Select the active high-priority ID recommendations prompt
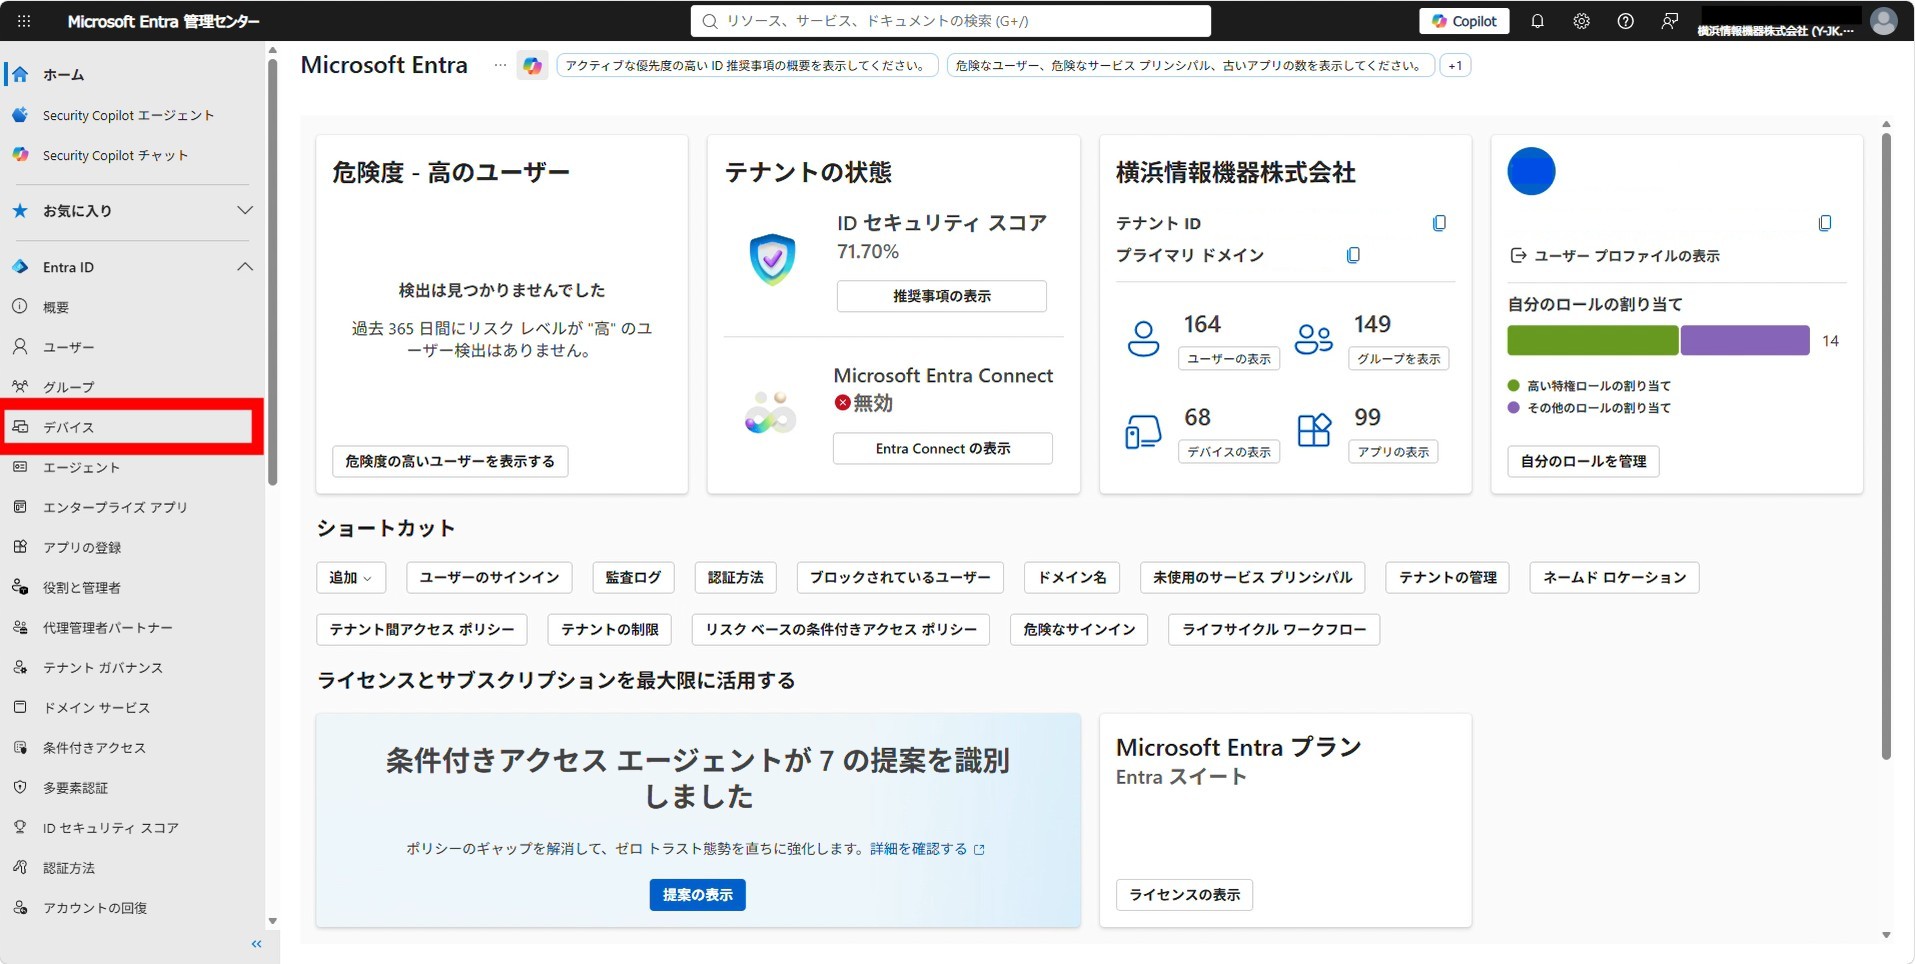This screenshot has height=964, width=1915. point(746,66)
